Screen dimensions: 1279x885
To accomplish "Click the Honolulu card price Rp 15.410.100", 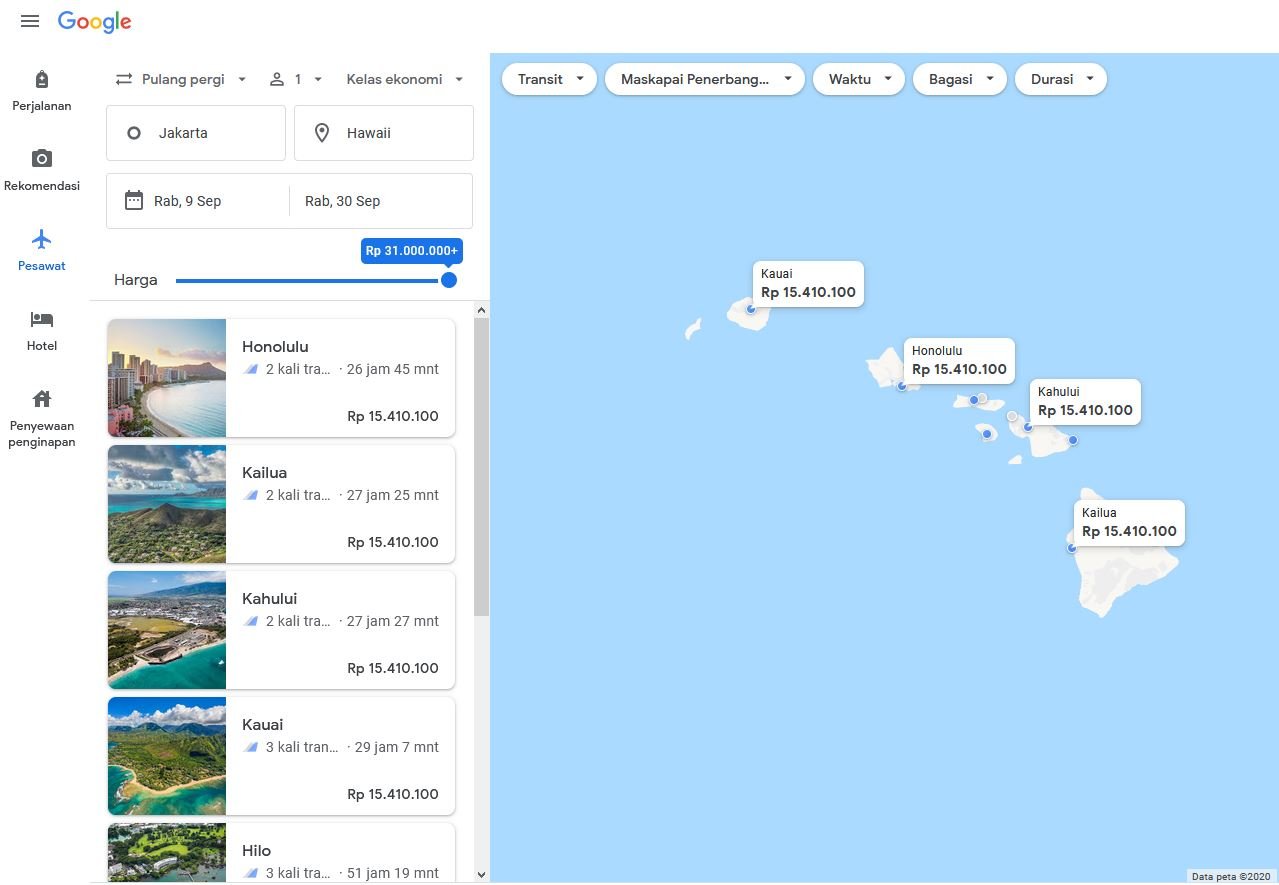I will click(393, 416).
